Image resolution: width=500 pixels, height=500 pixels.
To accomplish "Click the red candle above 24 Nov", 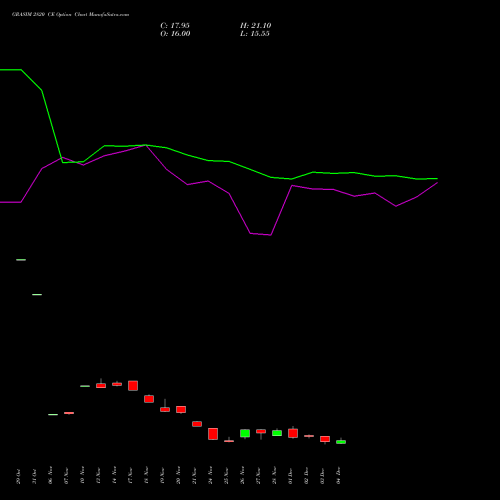I will 213,434.
